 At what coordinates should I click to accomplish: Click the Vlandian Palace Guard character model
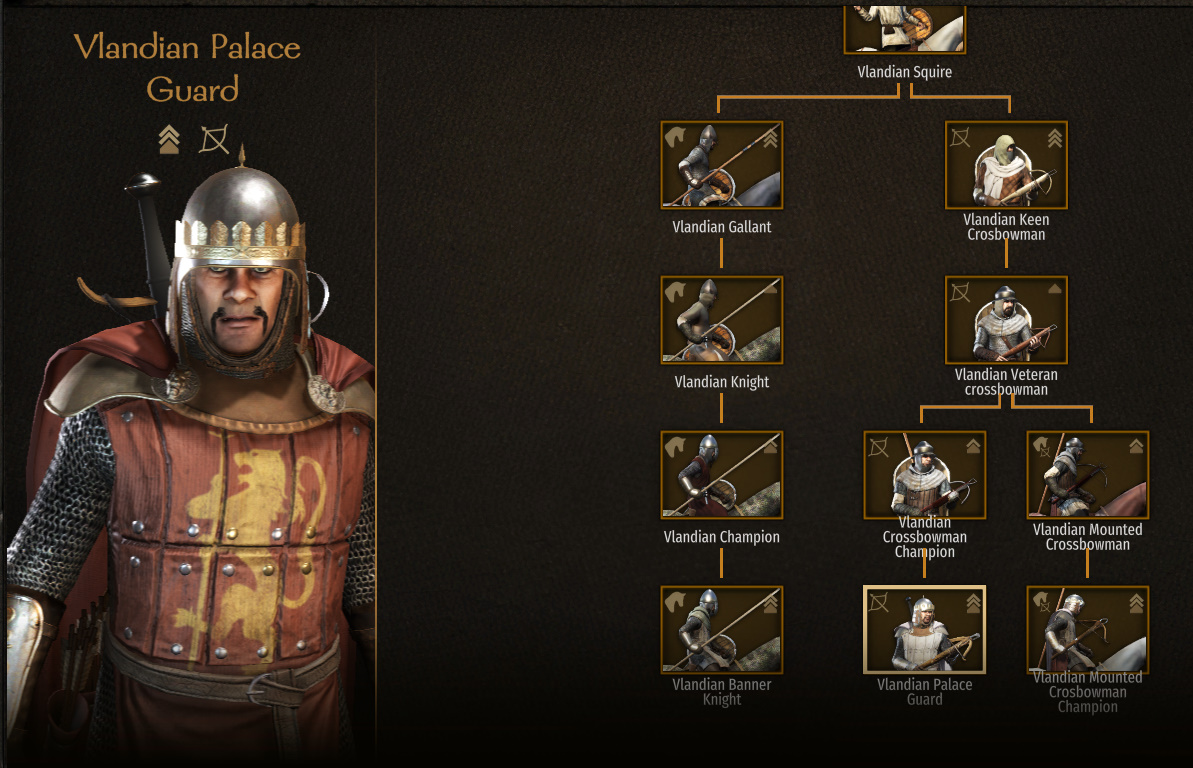tap(190, 457)
